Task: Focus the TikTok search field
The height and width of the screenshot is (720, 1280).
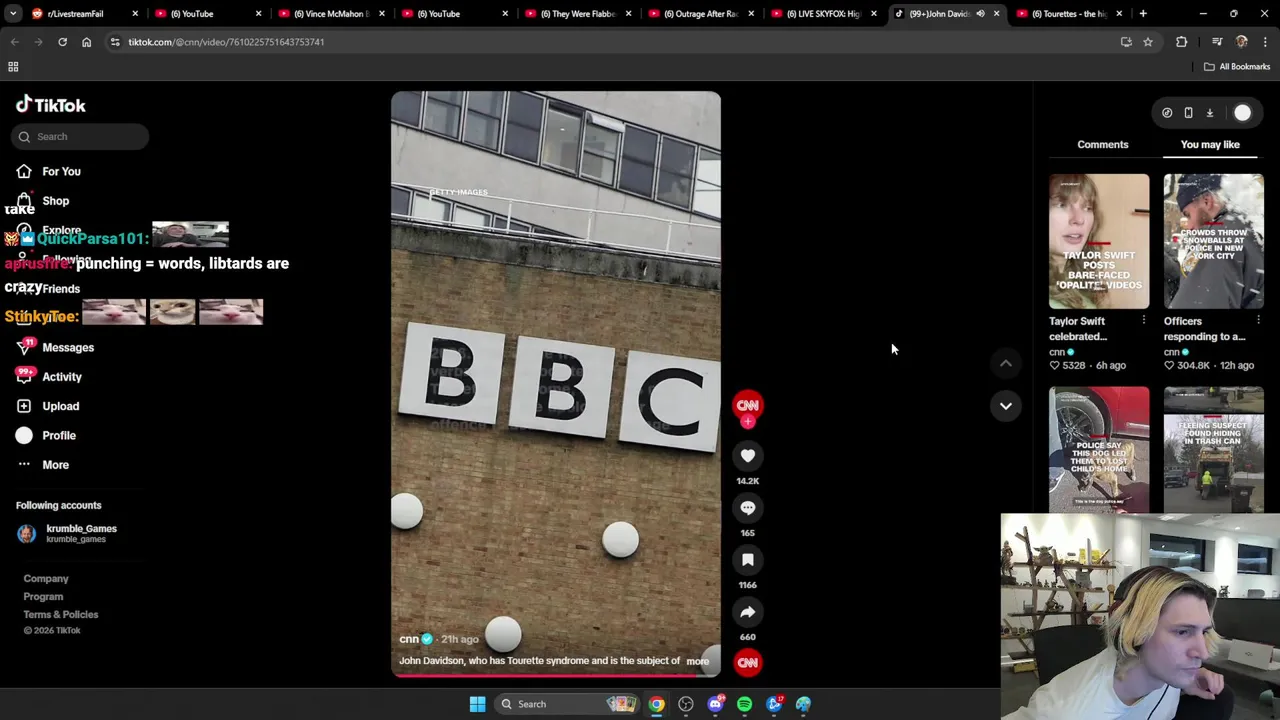Action: (81, 137)
